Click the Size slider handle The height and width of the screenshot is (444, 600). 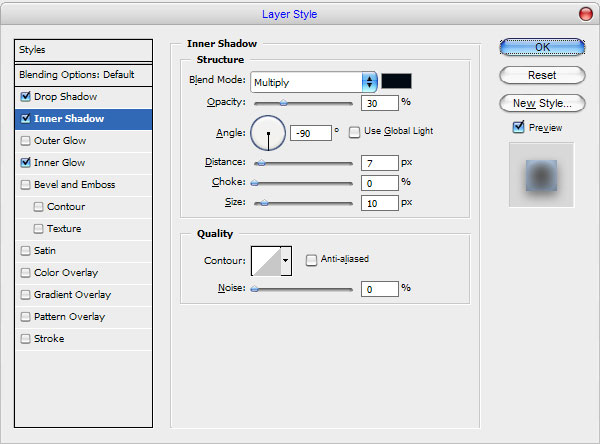click(264, 203)
